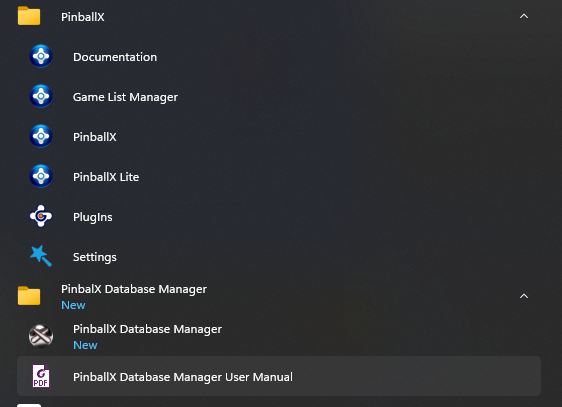Click the PinballX Lite icon
Image resolution: width=562 pixels, height=407 pixels.
tap(41, 176)
